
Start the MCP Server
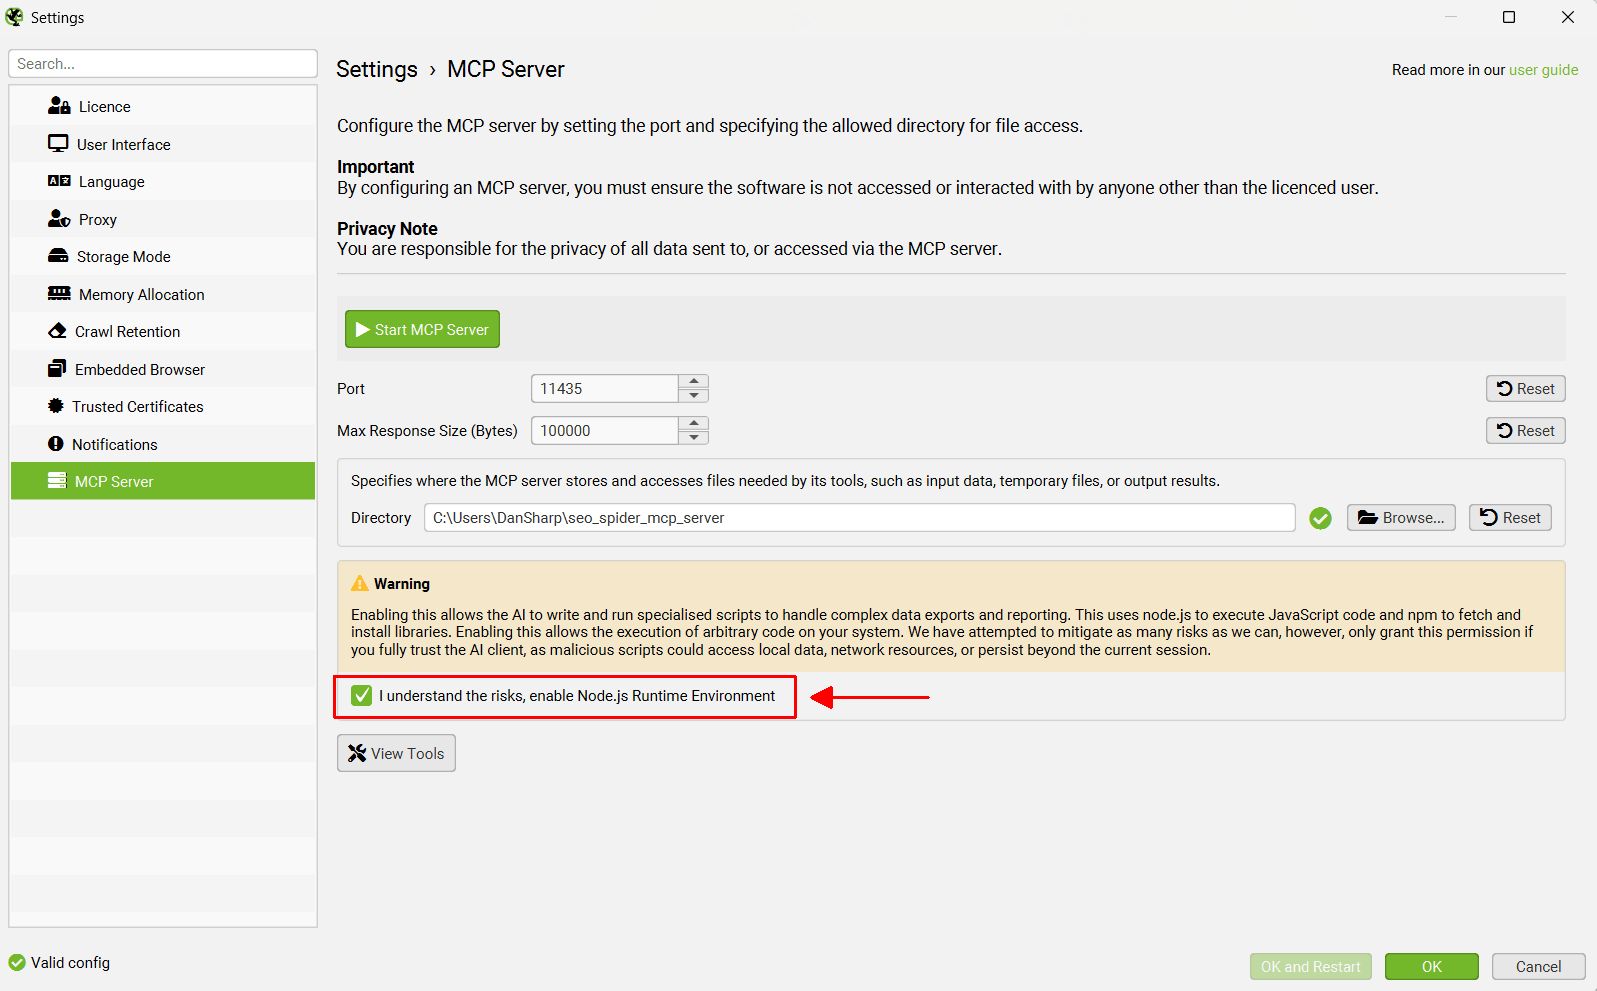pos(422,329)
